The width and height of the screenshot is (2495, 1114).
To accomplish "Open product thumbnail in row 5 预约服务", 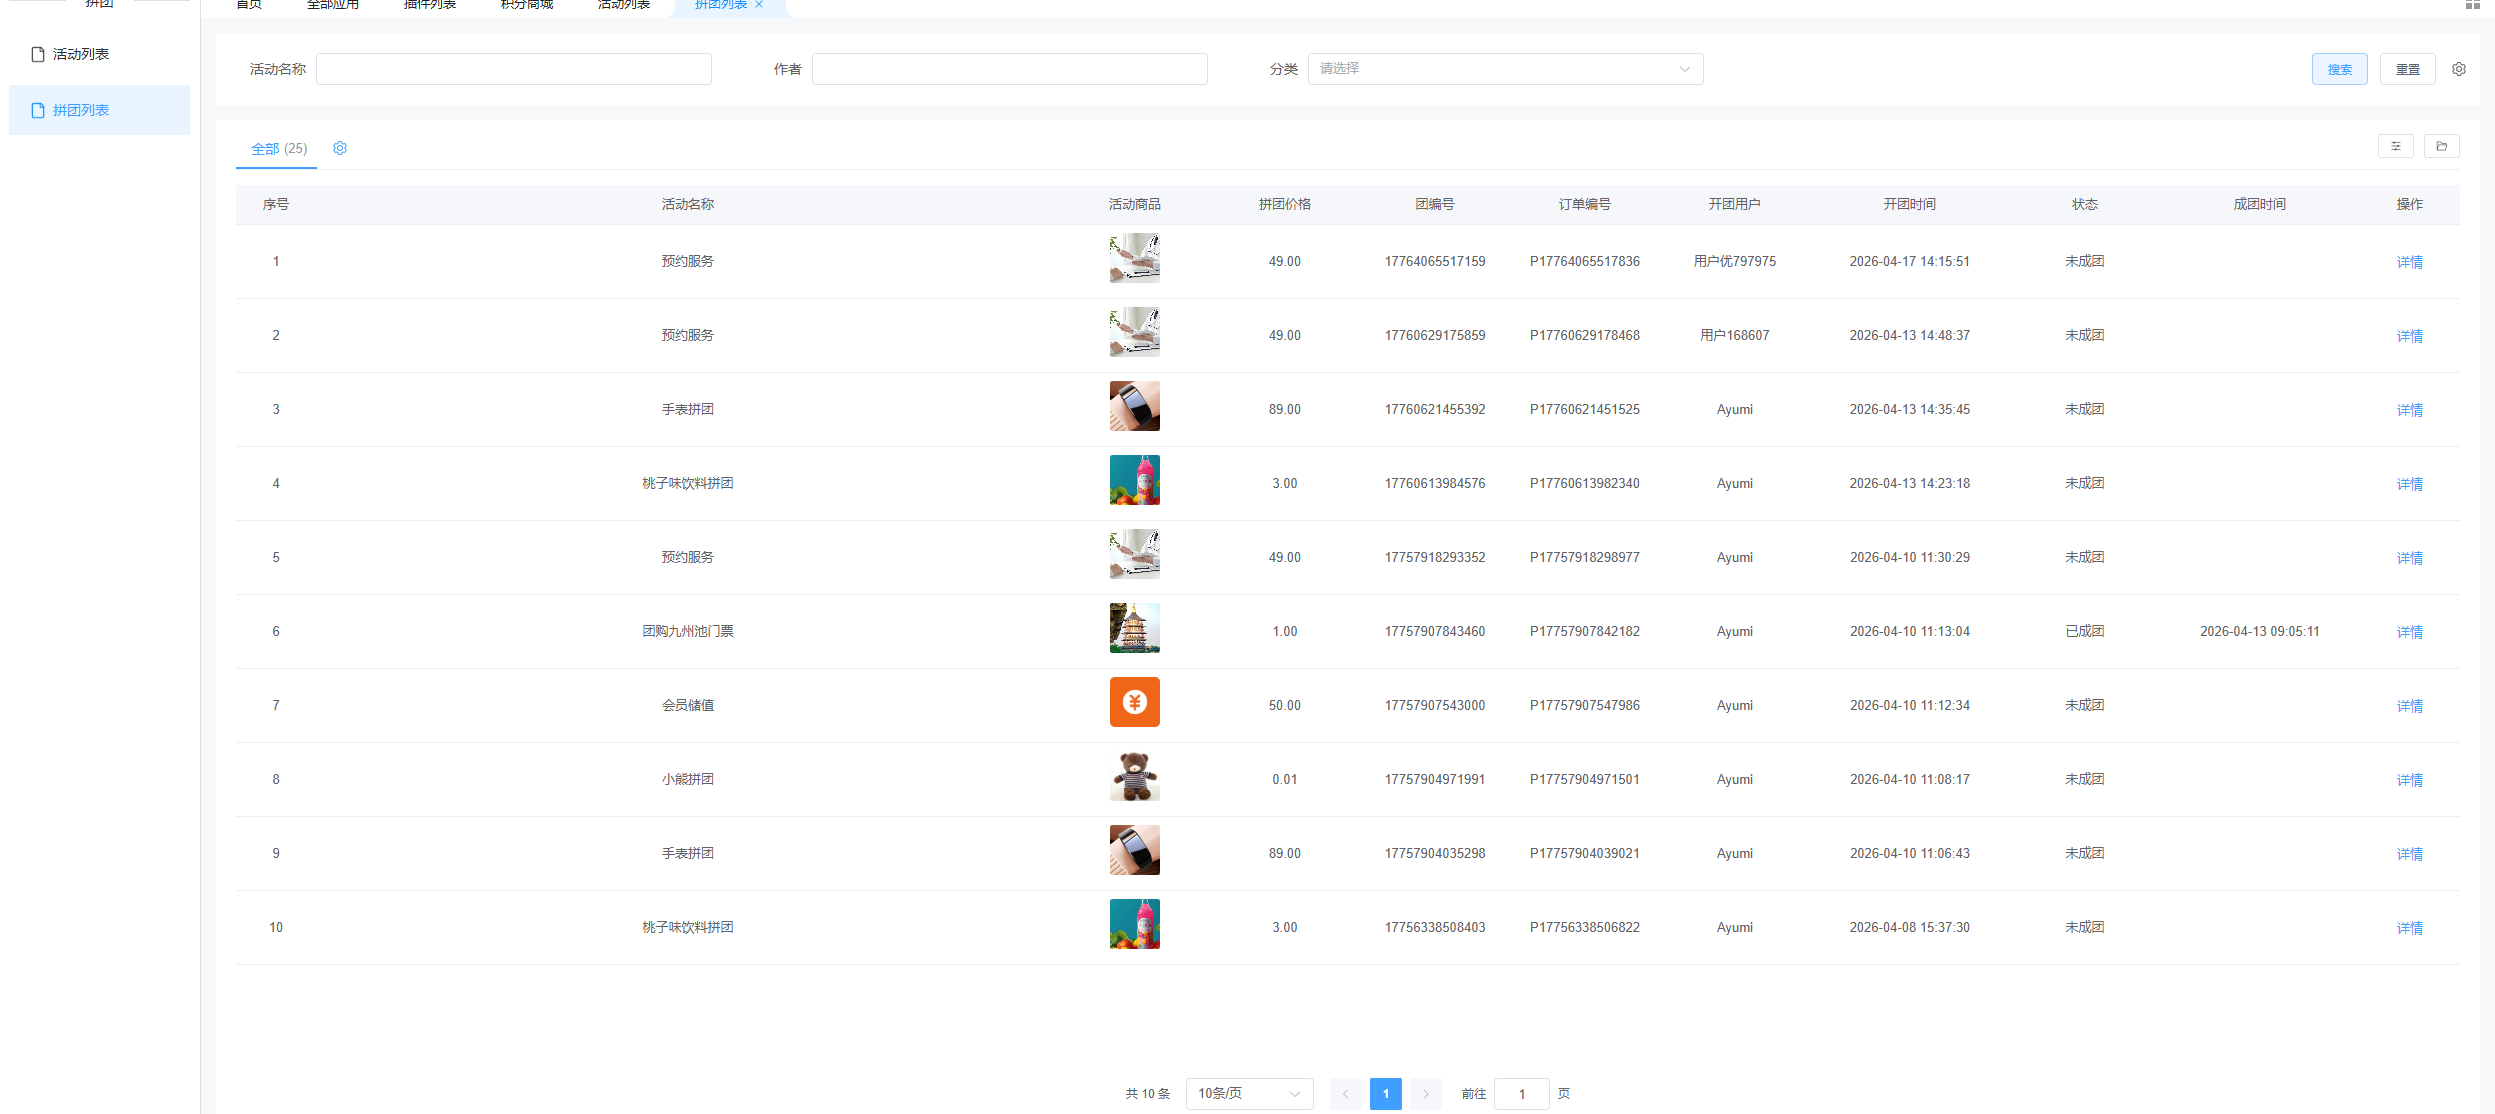I will click(x=1135, y=554).
